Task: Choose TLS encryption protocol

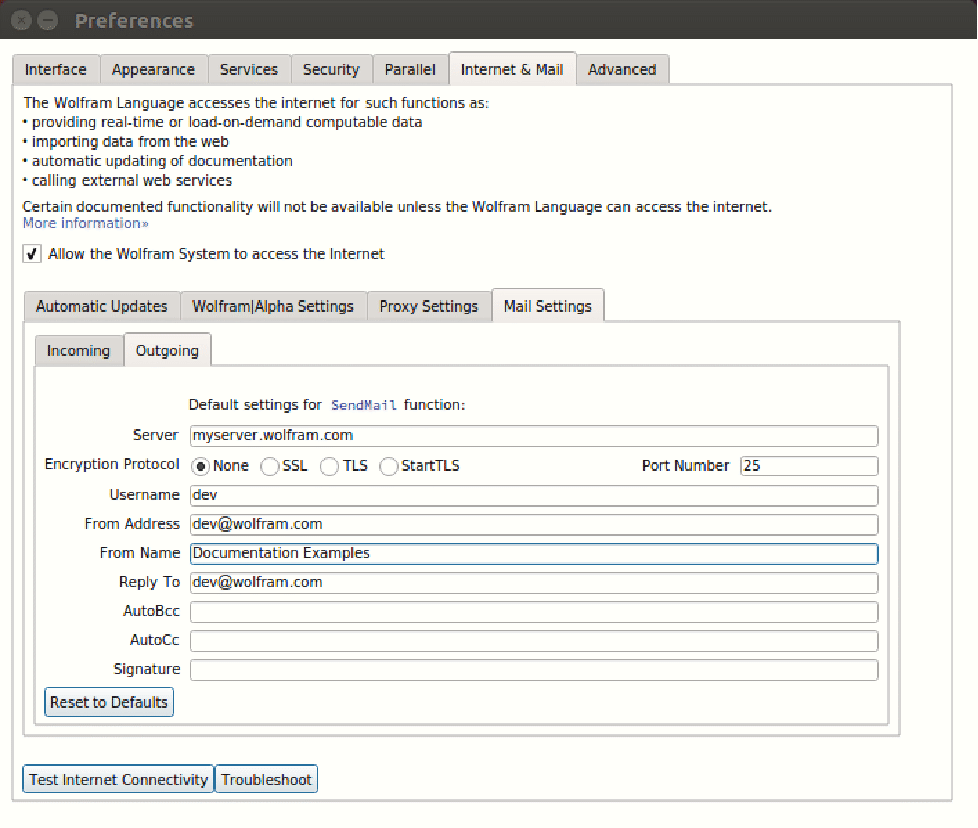Action: pos(329,466)
